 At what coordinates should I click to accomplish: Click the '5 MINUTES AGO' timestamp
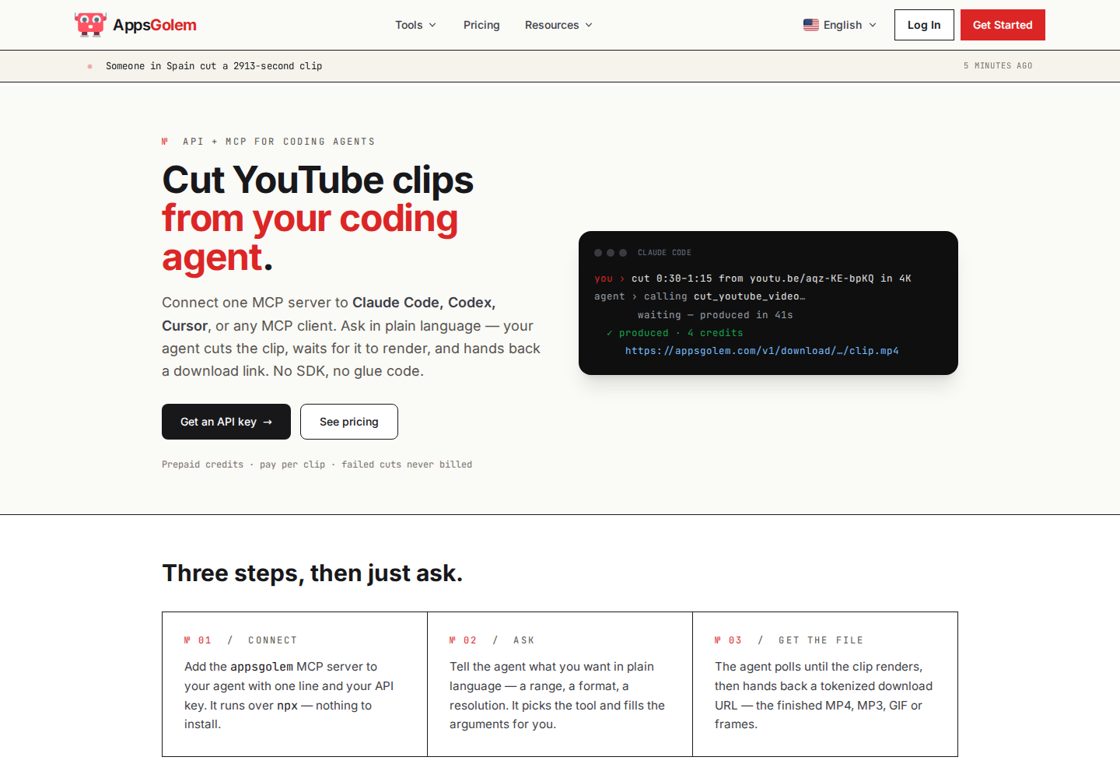click(997, 66)
